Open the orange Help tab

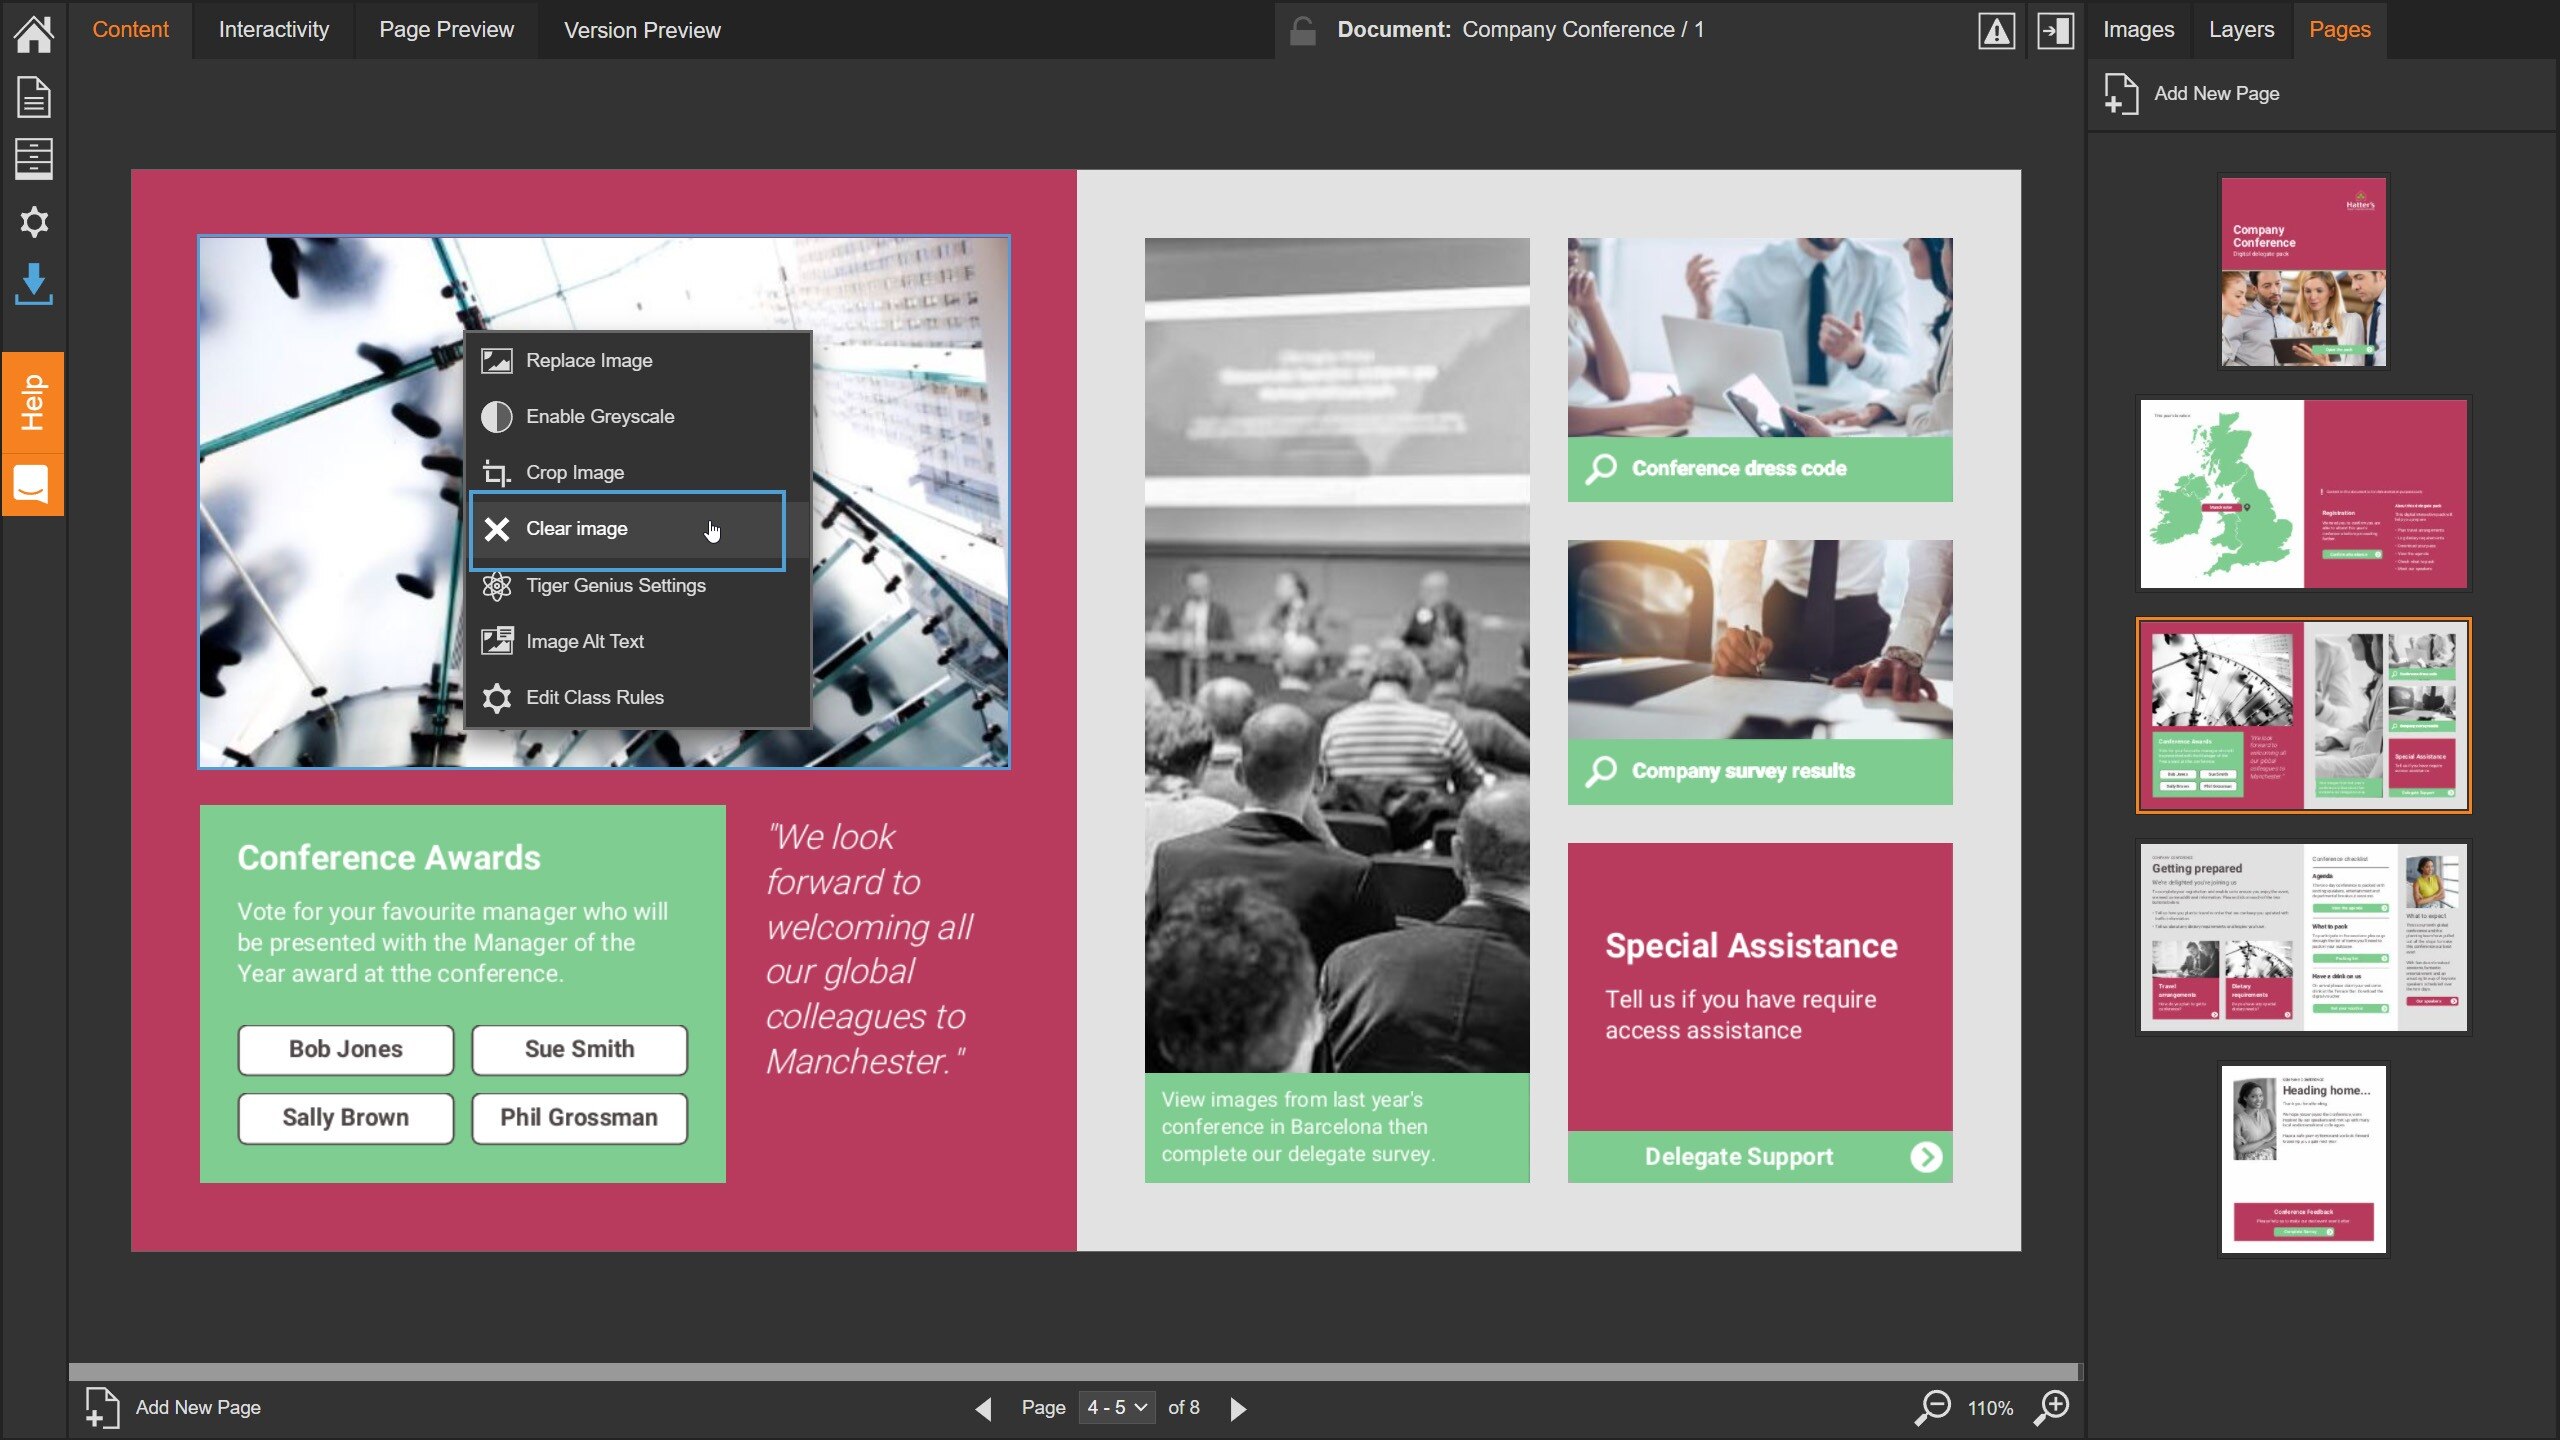pyautogui.click(x=33, y=402)
